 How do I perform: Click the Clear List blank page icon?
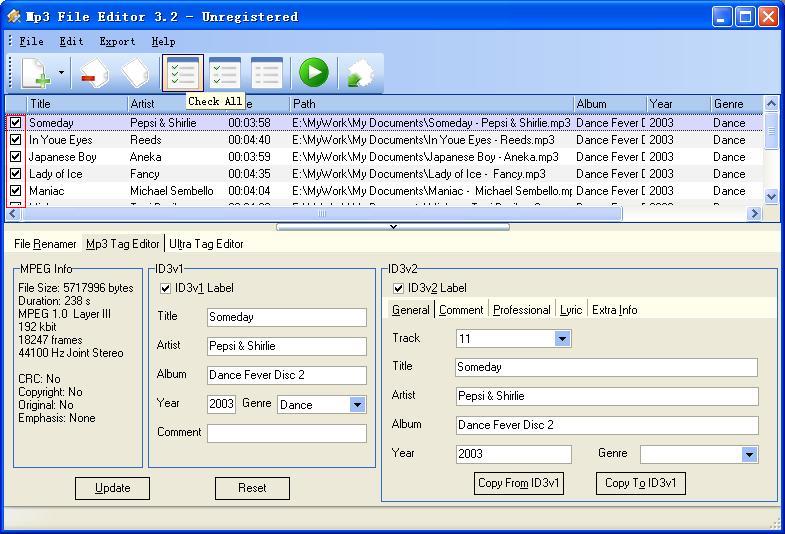click(135, 74)
